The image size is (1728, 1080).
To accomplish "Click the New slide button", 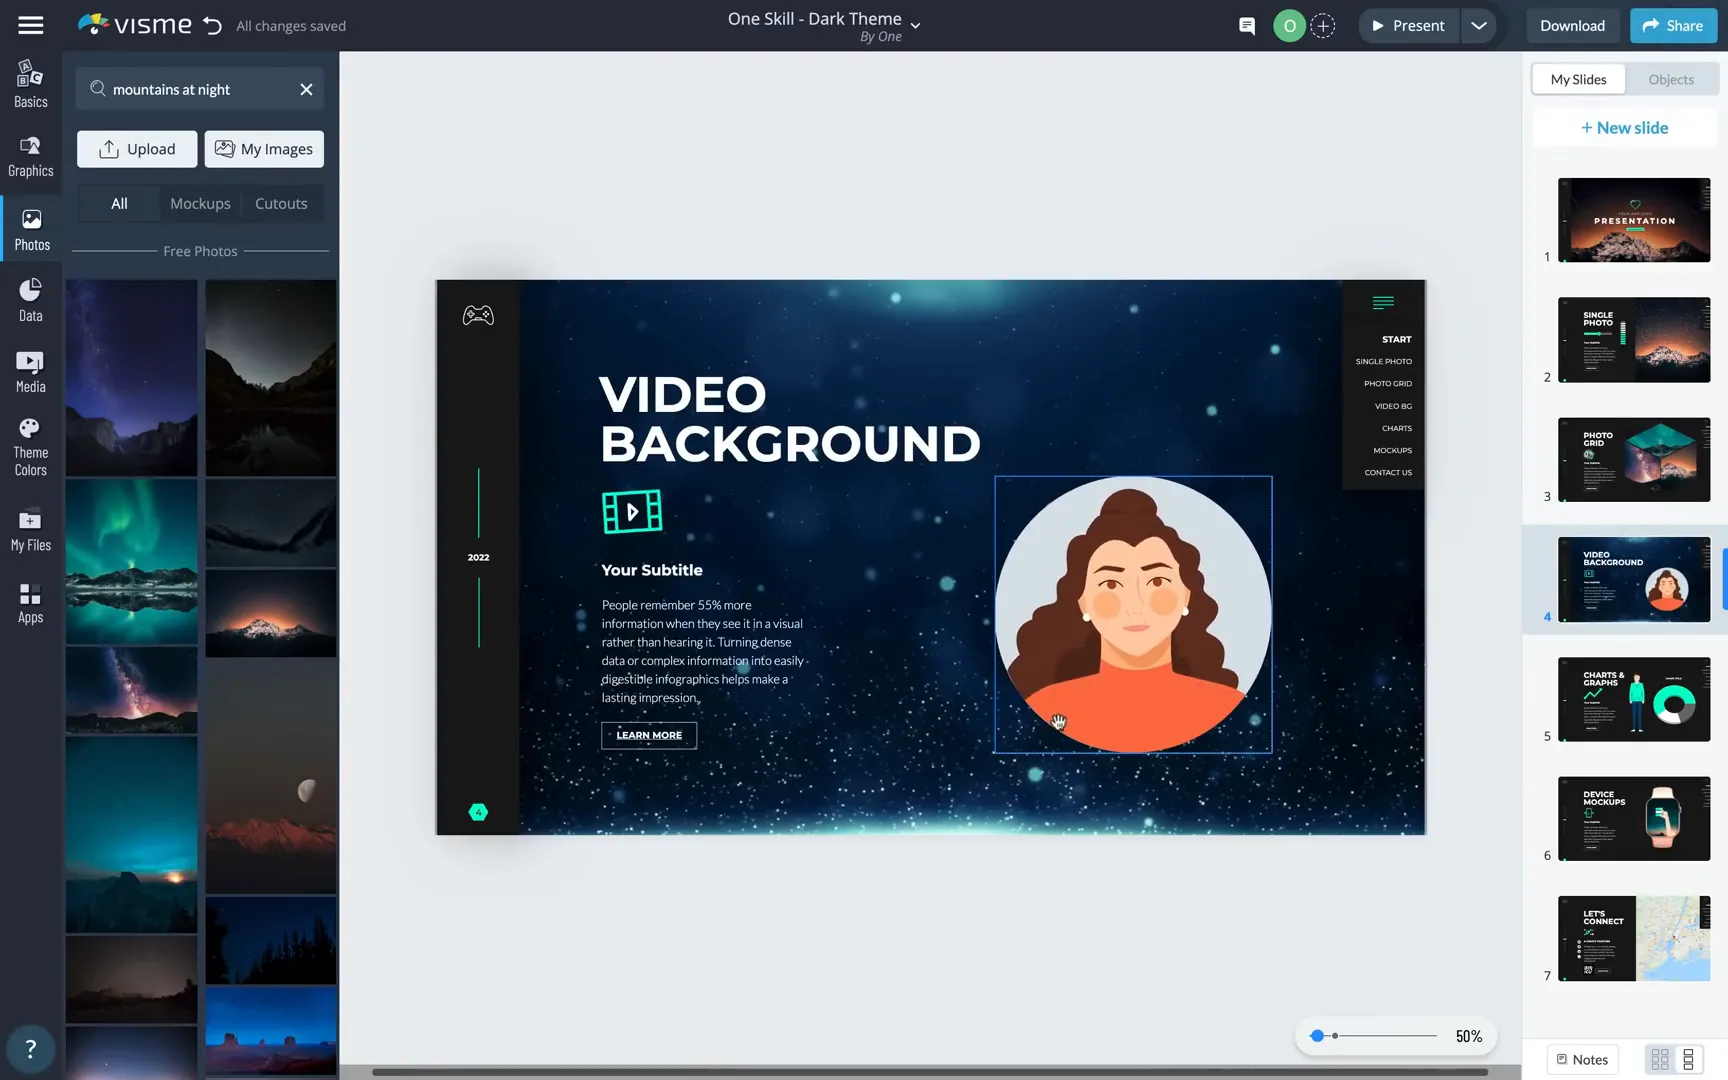I will click(x=1624, y=127).
